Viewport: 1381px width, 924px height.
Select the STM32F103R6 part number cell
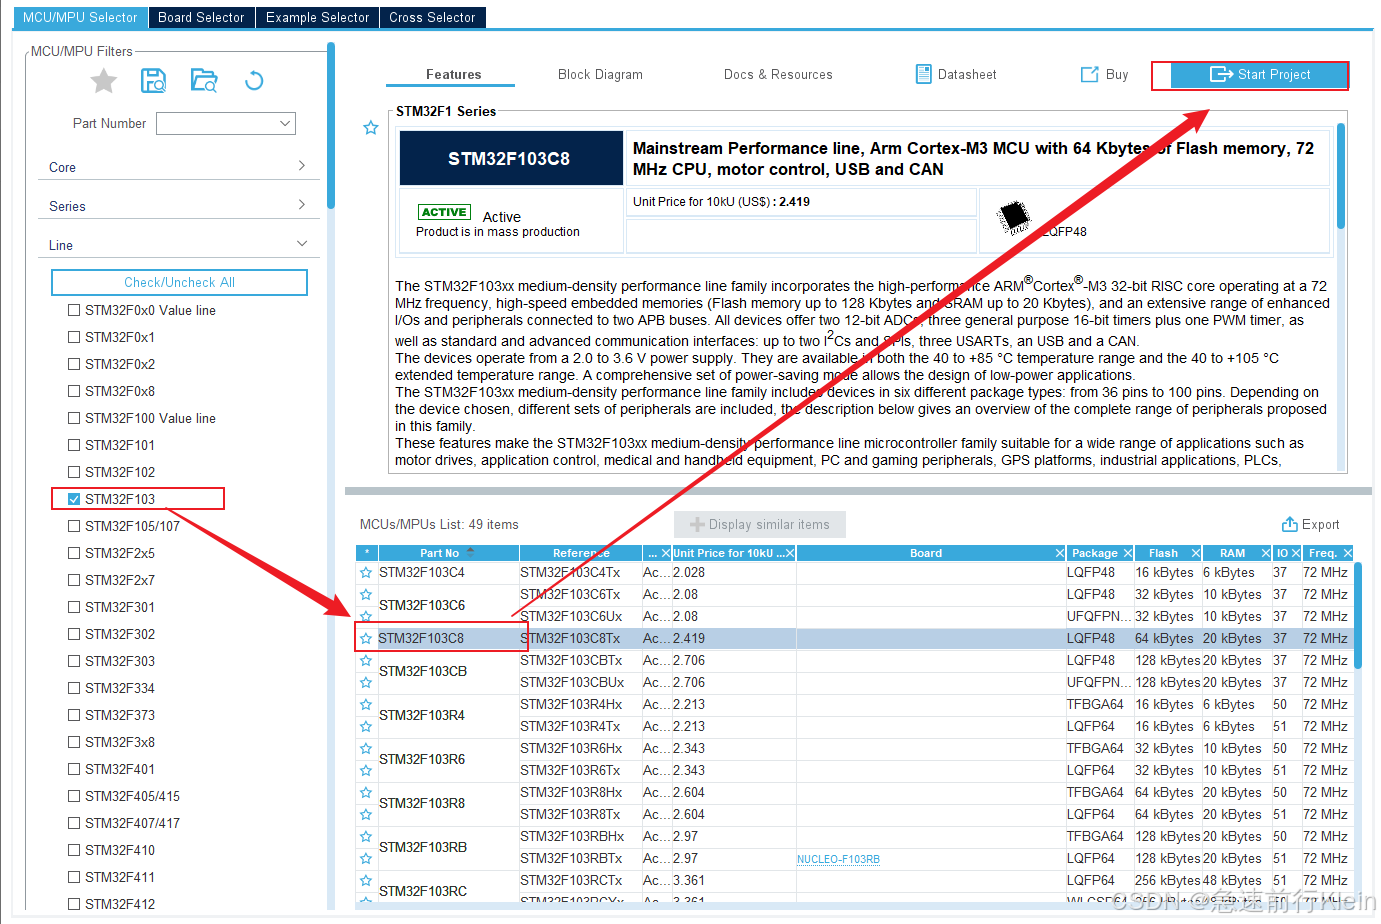448,759
